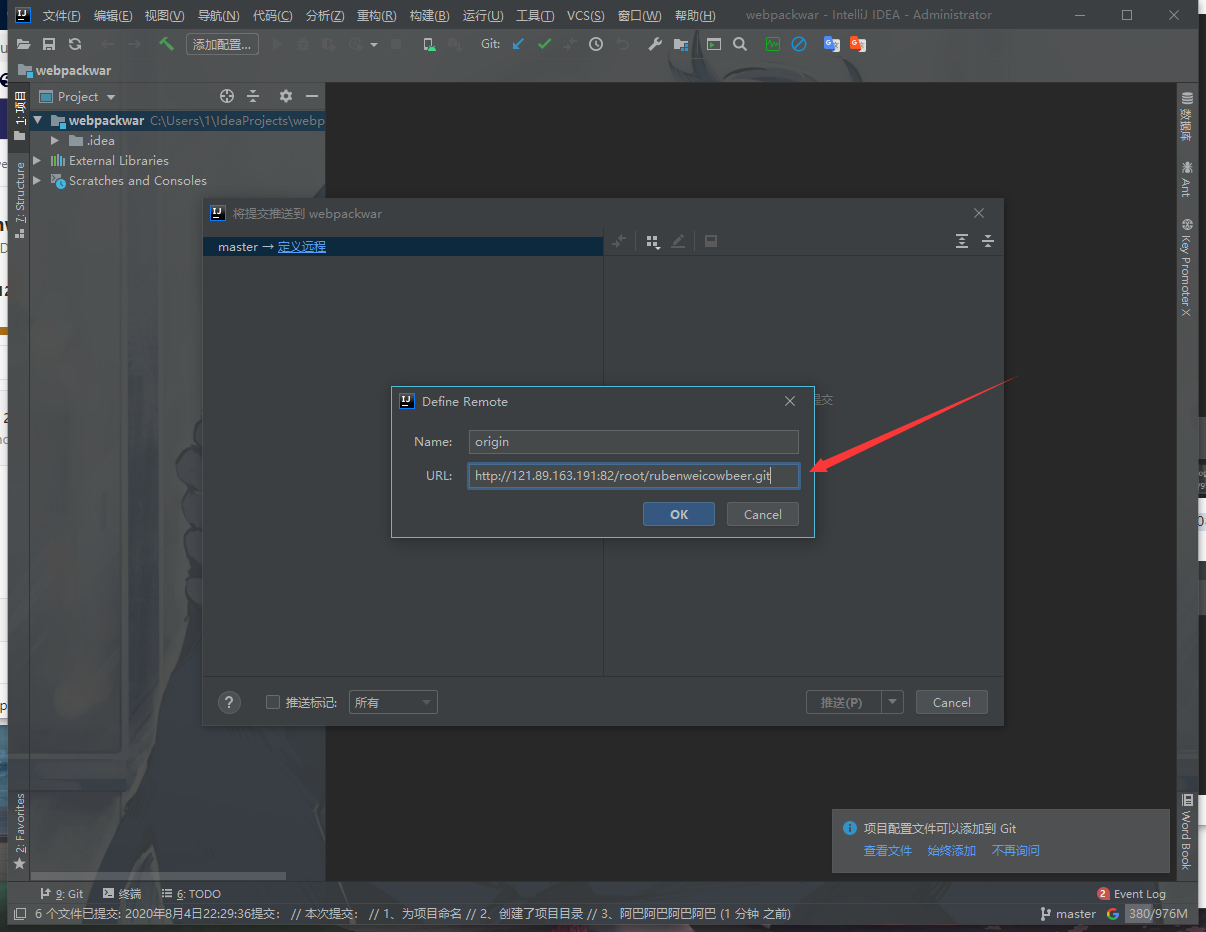Click the Git commit checkmark icon

coord(544,44)
